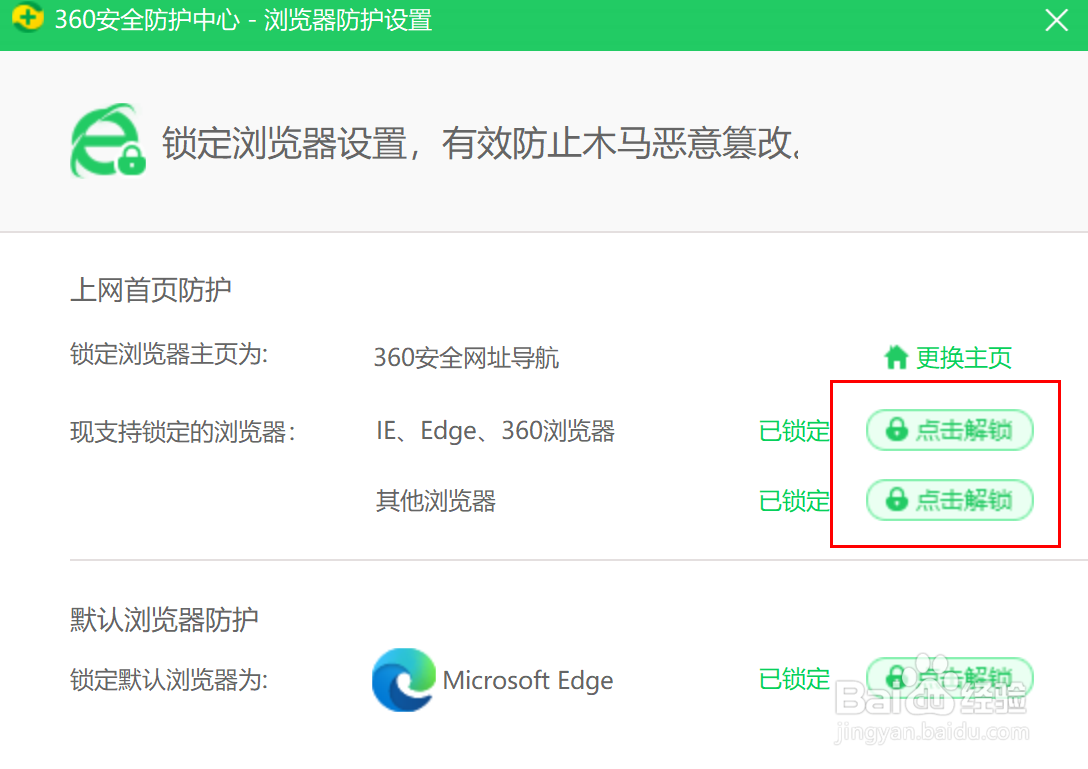Unlock the default browser lock for Microsoft Edge

[949, 678]
